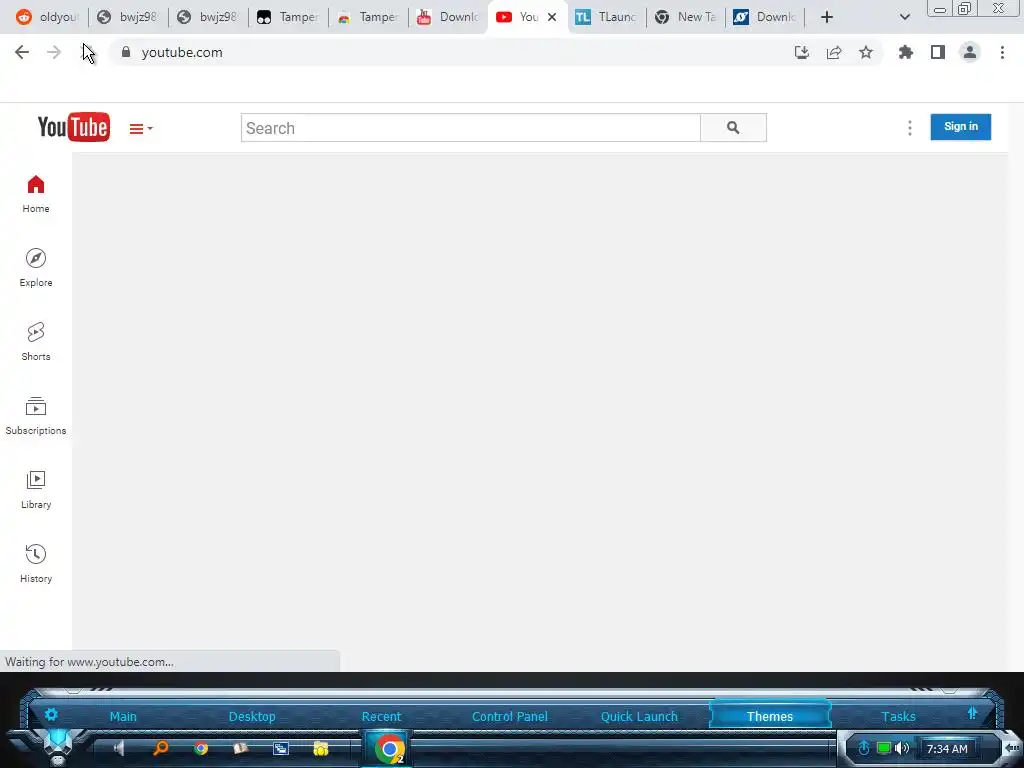Close the active YouTube tab
1024x768 pixels.
(x=552, y=17)
